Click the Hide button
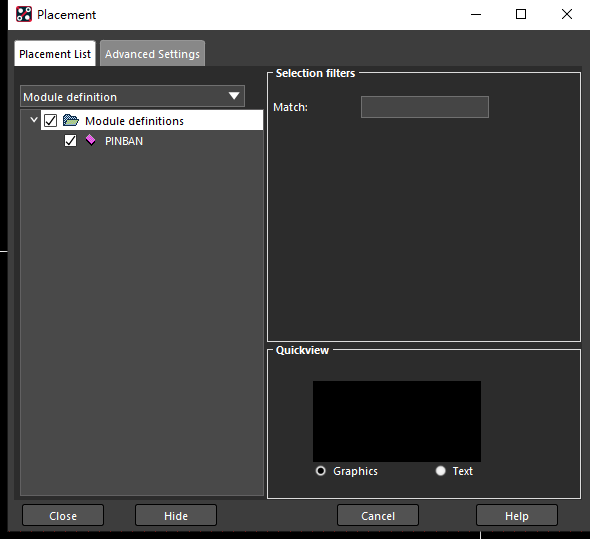 (176, 515)
